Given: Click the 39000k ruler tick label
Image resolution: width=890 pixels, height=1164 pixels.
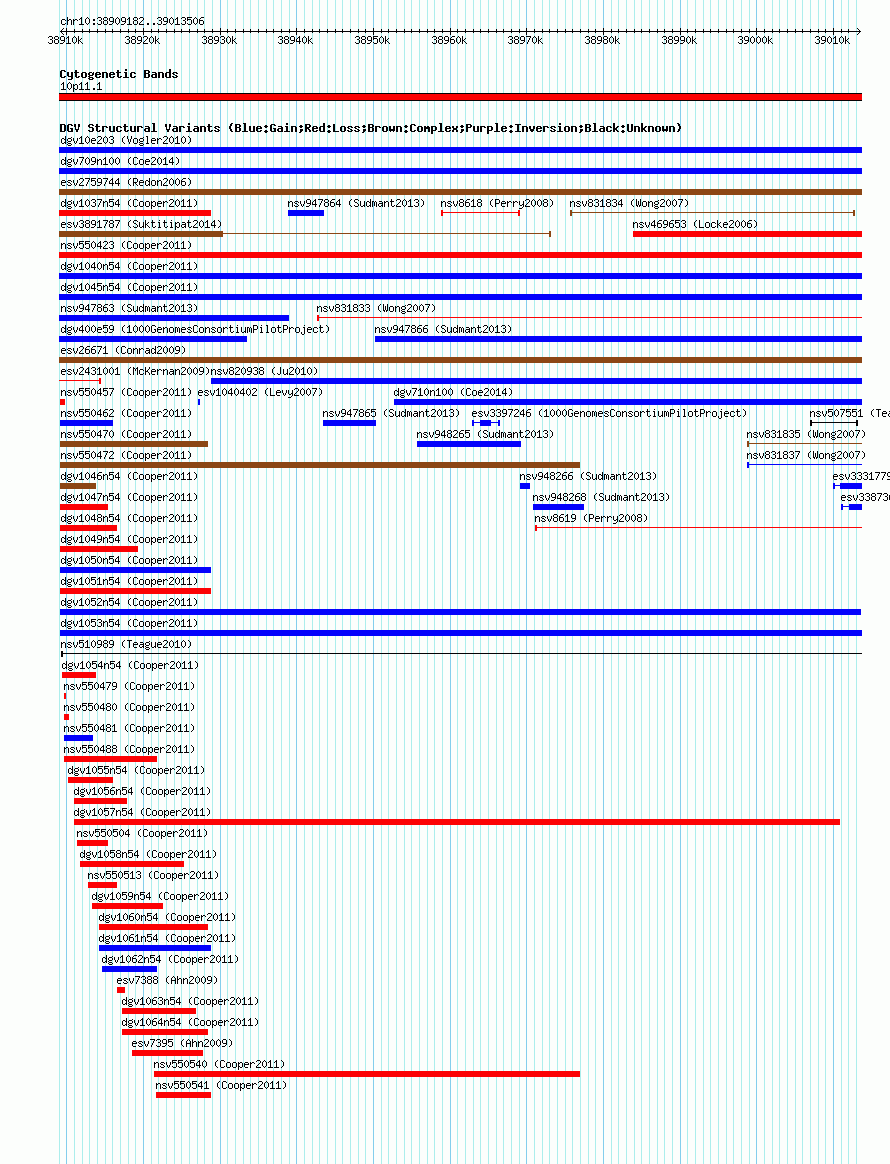Looking at the screenshot, I should [755, 41].
